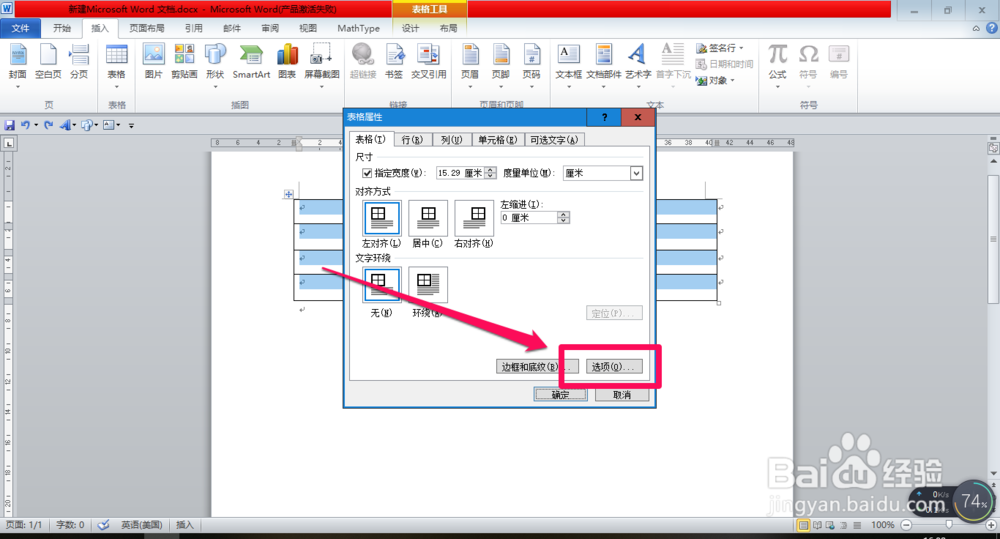Insert WordArt (艺术字)
This screenshot has height=539, width=1000.
pos(638,63)
